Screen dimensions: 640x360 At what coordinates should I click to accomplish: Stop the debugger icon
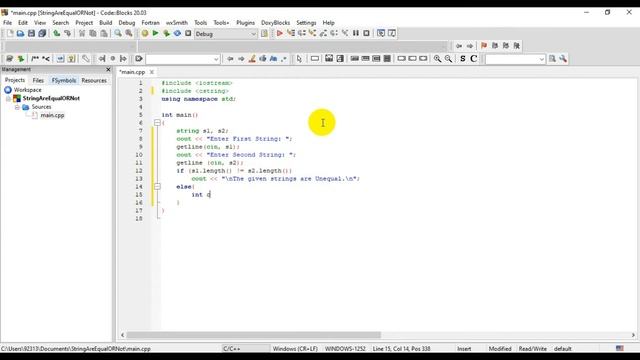(x=367, y=33)
